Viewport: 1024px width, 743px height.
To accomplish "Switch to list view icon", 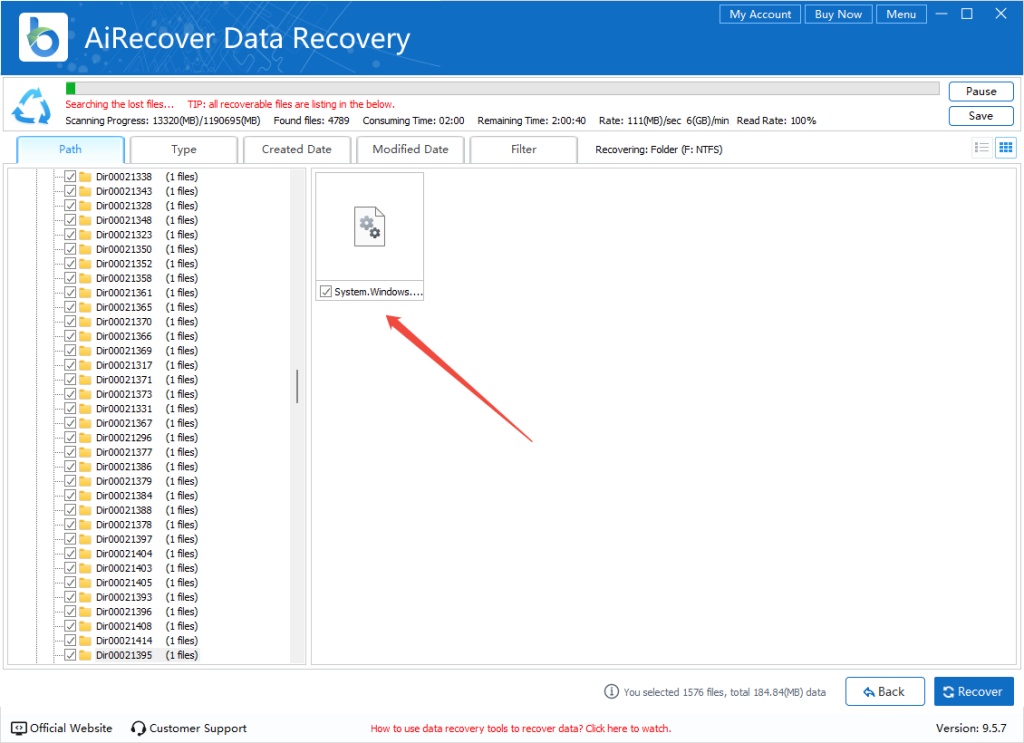I will [x=982, y=148].
